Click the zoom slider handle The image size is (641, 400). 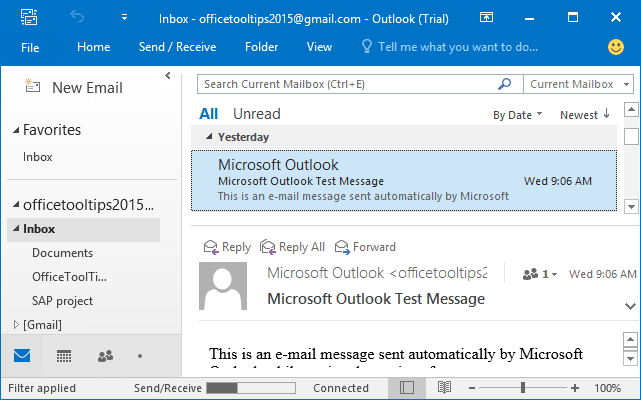click(x=523, y=387)
